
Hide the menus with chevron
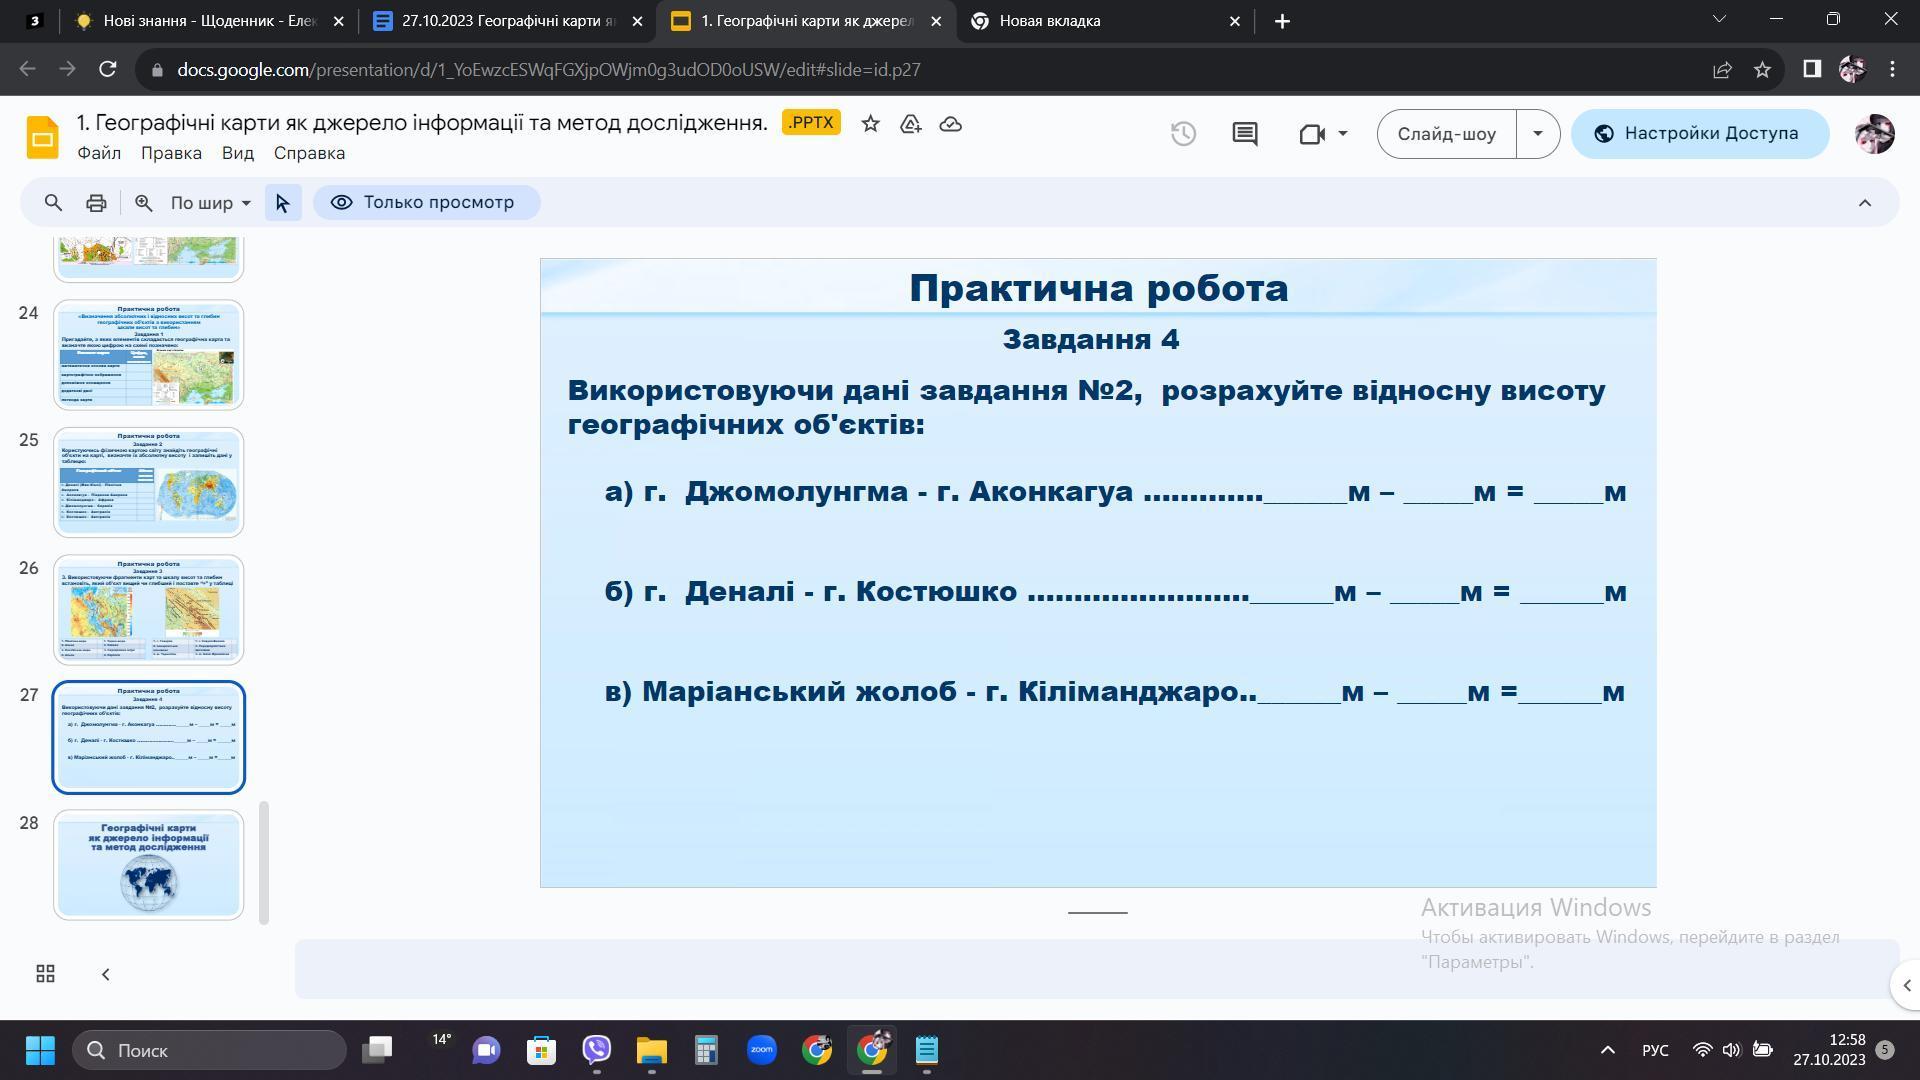[x=1864, y=203]
